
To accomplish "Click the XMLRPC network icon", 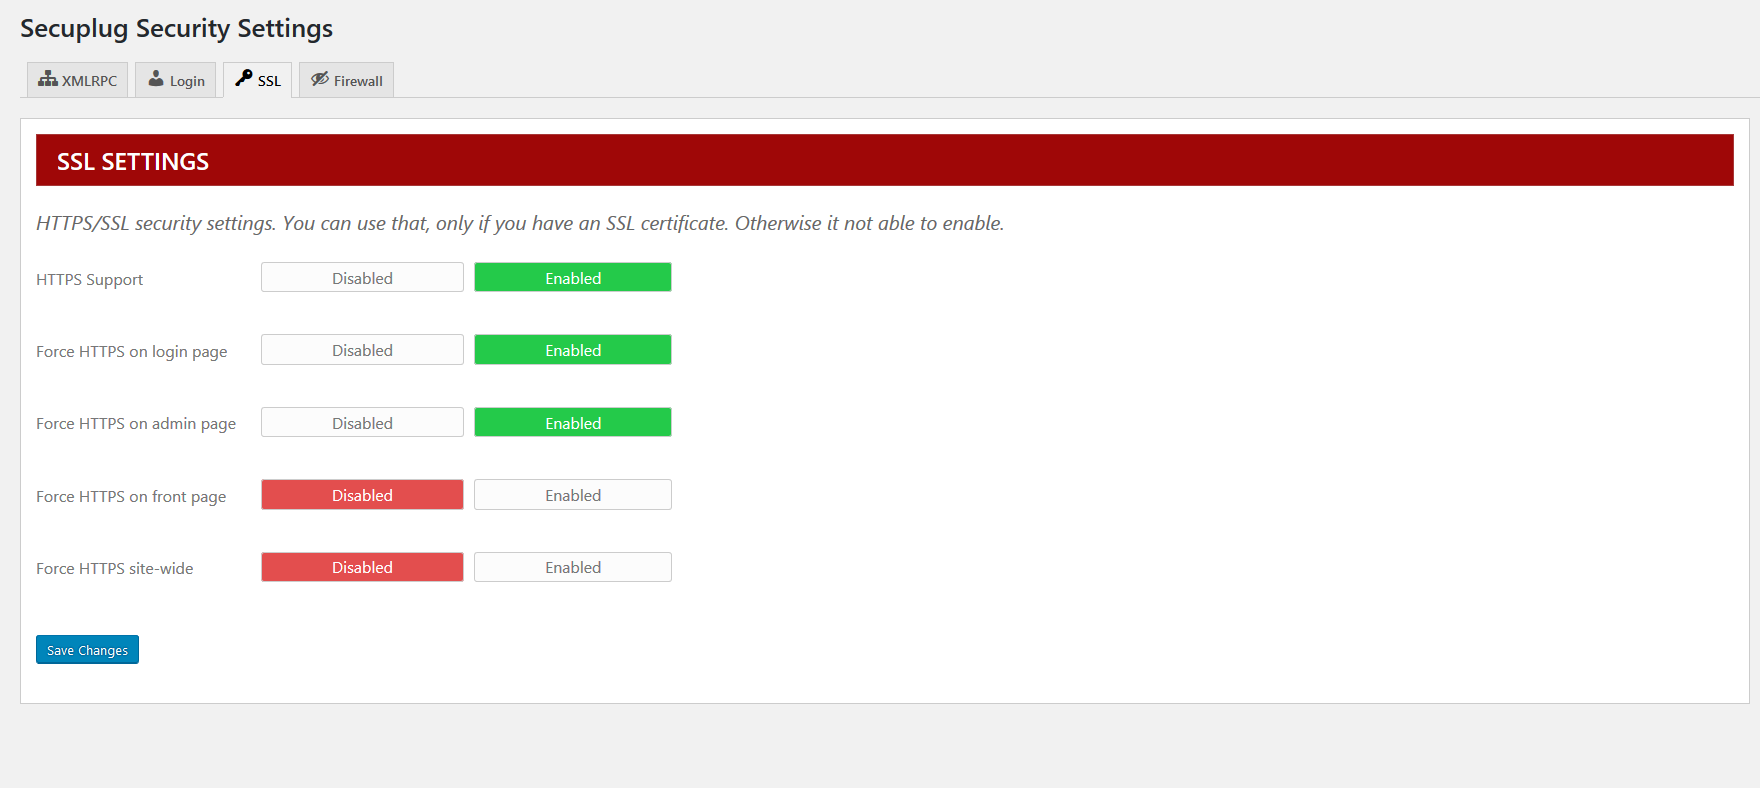I will [x=48, y=79].
